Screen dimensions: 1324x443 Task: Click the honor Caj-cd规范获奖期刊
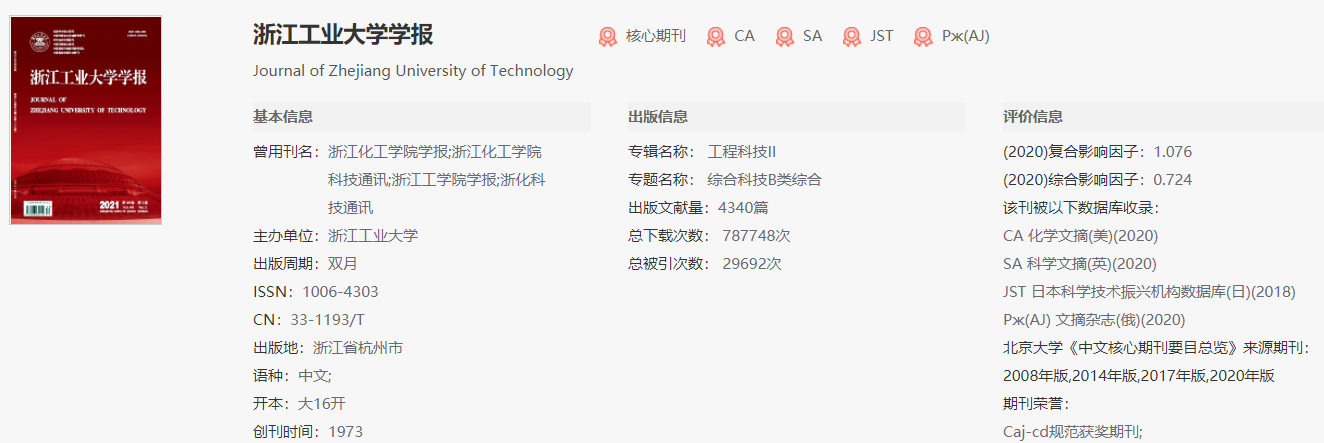click(1073, 432)
